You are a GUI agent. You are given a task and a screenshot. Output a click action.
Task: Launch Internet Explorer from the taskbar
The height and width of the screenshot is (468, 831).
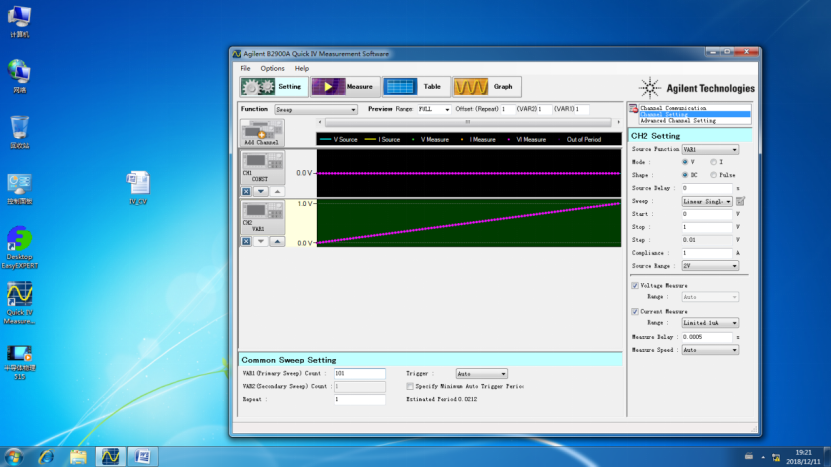(46, 457)
